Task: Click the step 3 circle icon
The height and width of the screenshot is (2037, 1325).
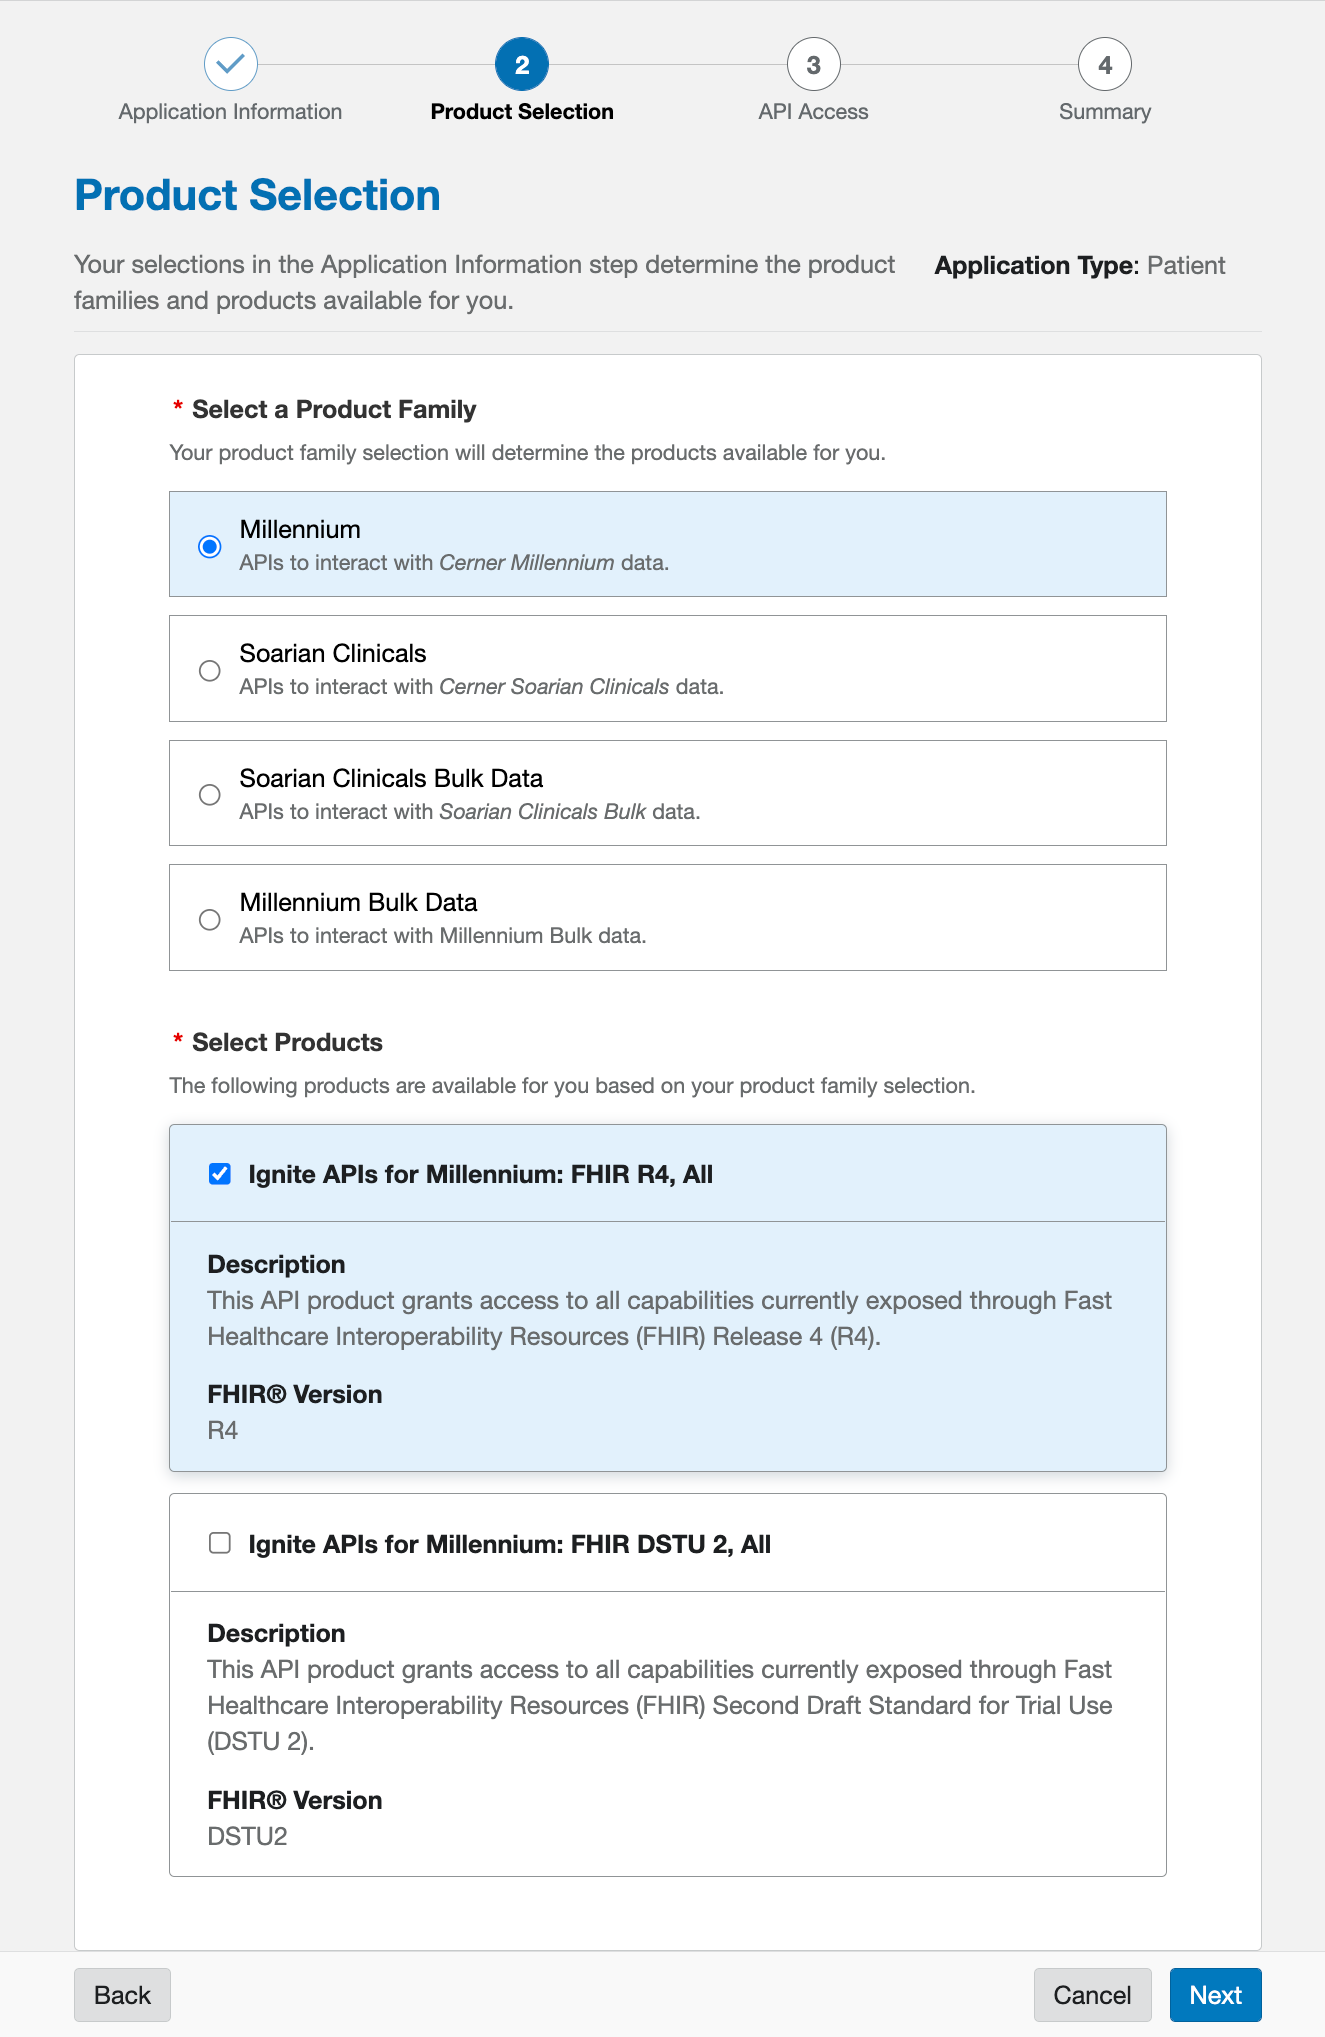Action: pyautogui.click(x=814, y=65)
